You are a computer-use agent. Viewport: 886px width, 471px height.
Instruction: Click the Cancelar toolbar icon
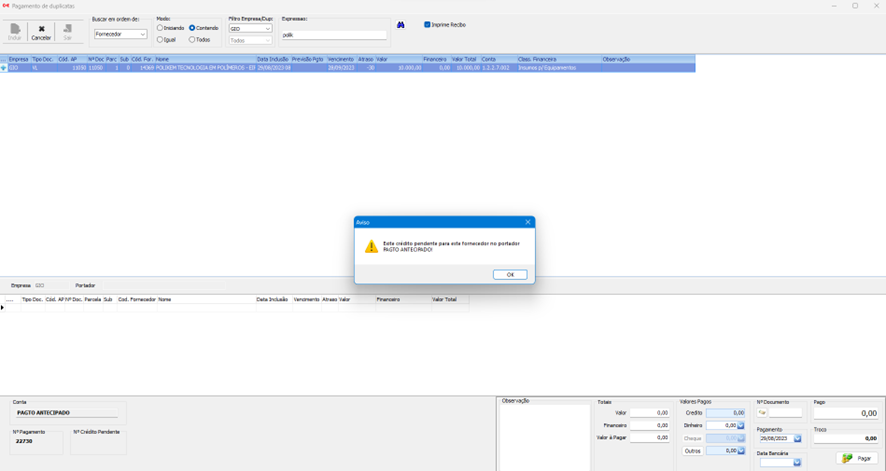[x=41, y=32]
